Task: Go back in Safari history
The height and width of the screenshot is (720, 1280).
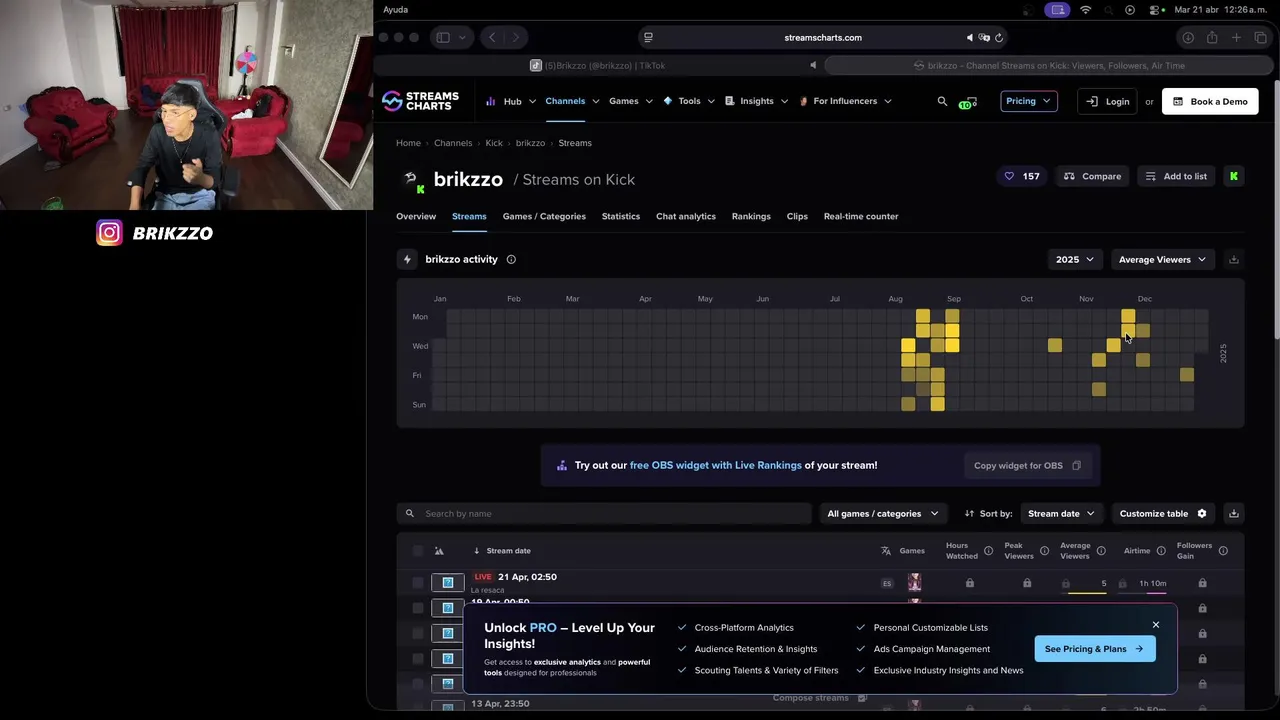Action: [492, 38]
